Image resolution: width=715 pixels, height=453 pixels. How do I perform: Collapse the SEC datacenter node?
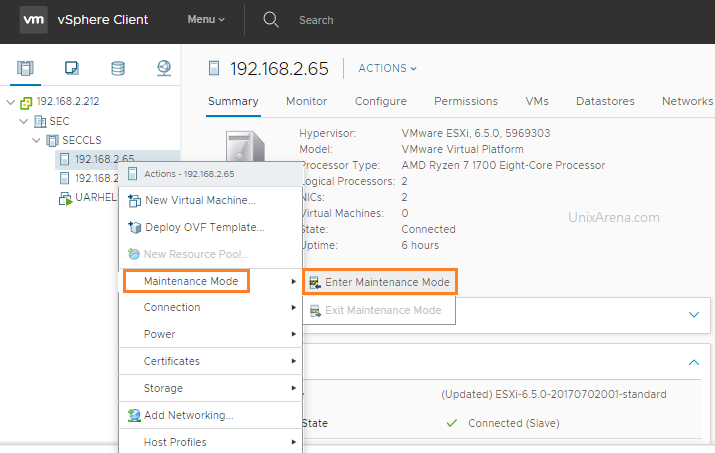[24, 121]
